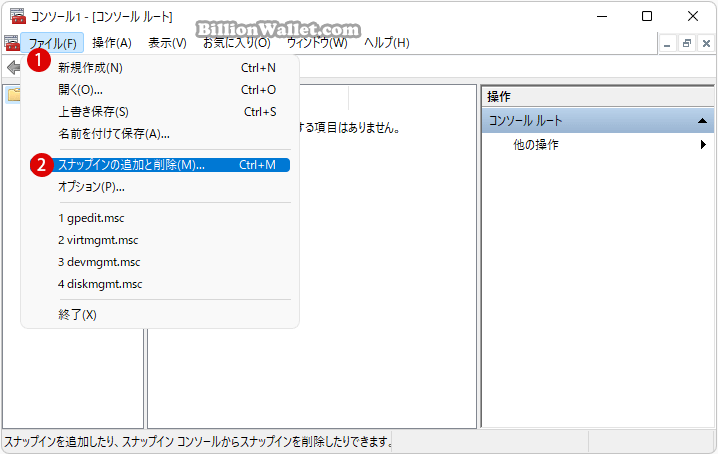This screenshot has width=718, height=454.
Task: Click the MMC toolbox icon in menu bar
Action: coord(12,43)
